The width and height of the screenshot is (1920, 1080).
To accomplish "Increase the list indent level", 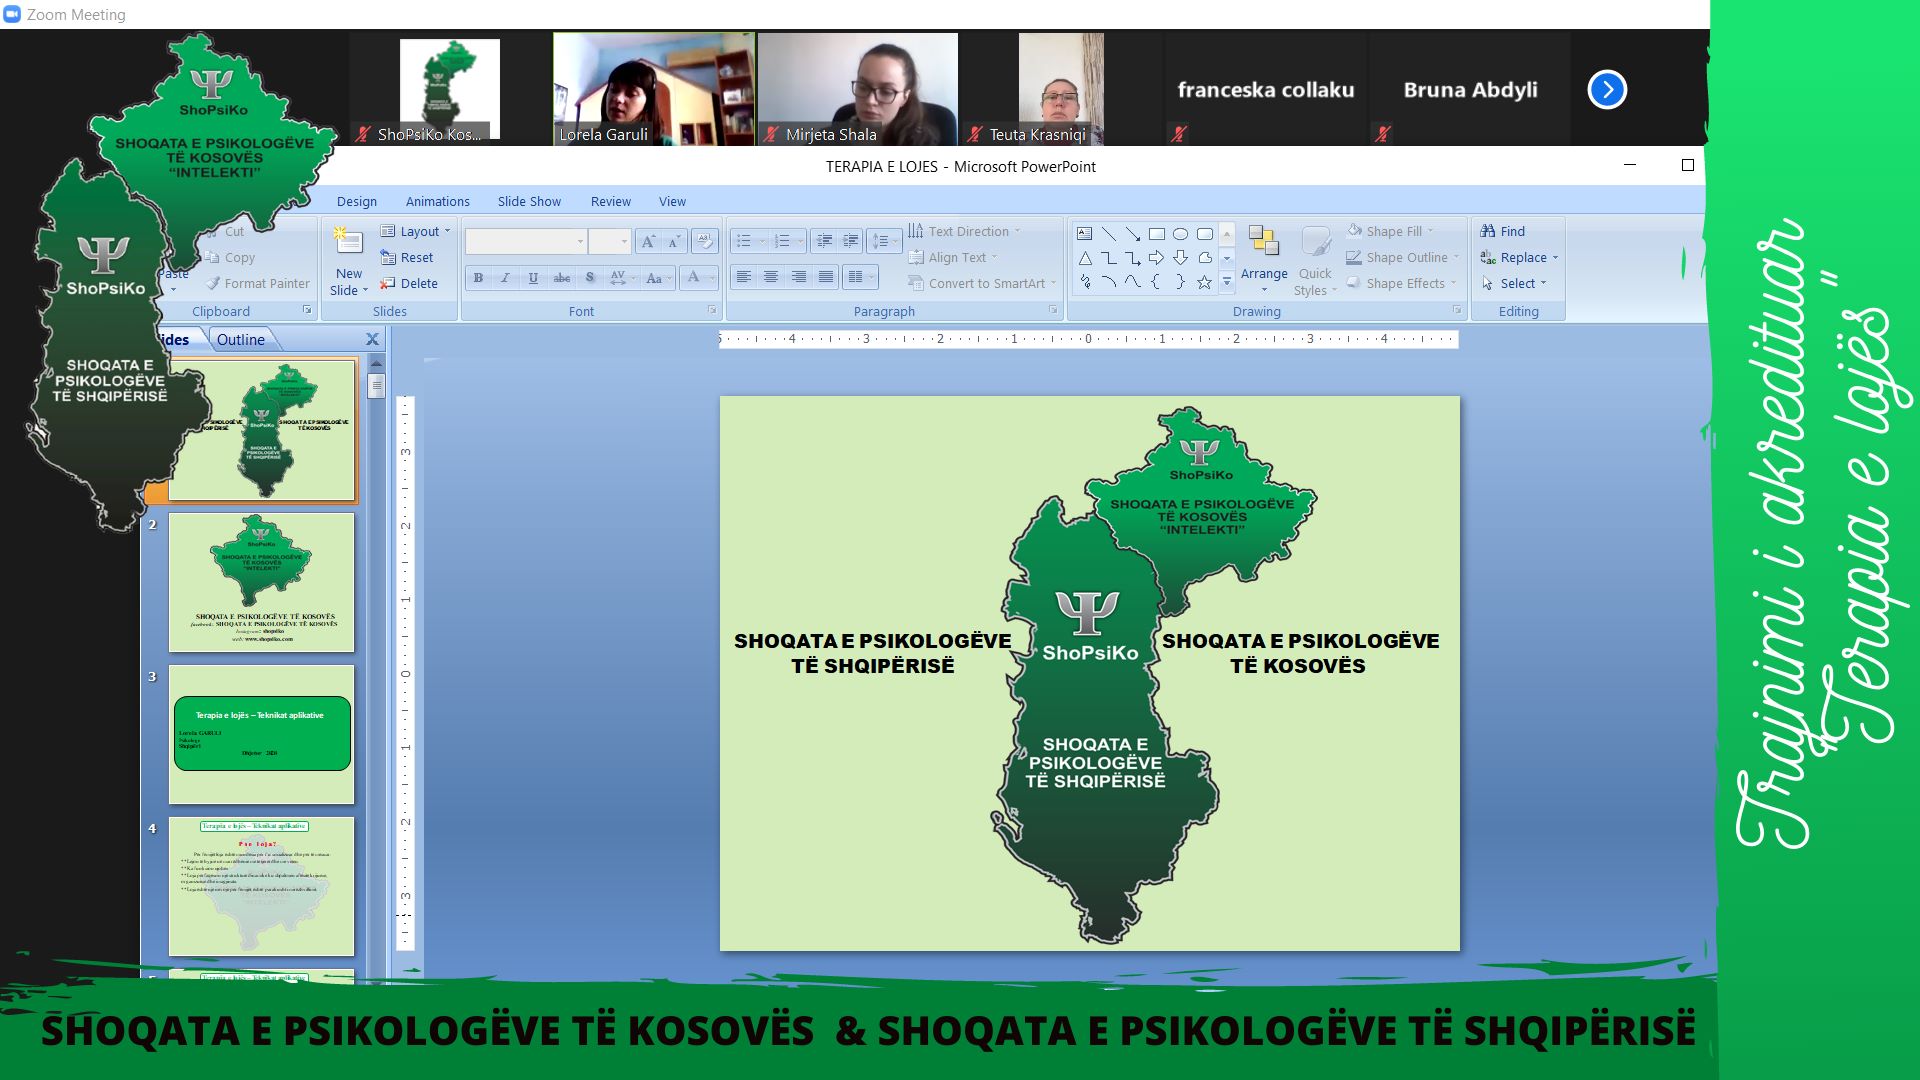I will (x=851, y=241).
